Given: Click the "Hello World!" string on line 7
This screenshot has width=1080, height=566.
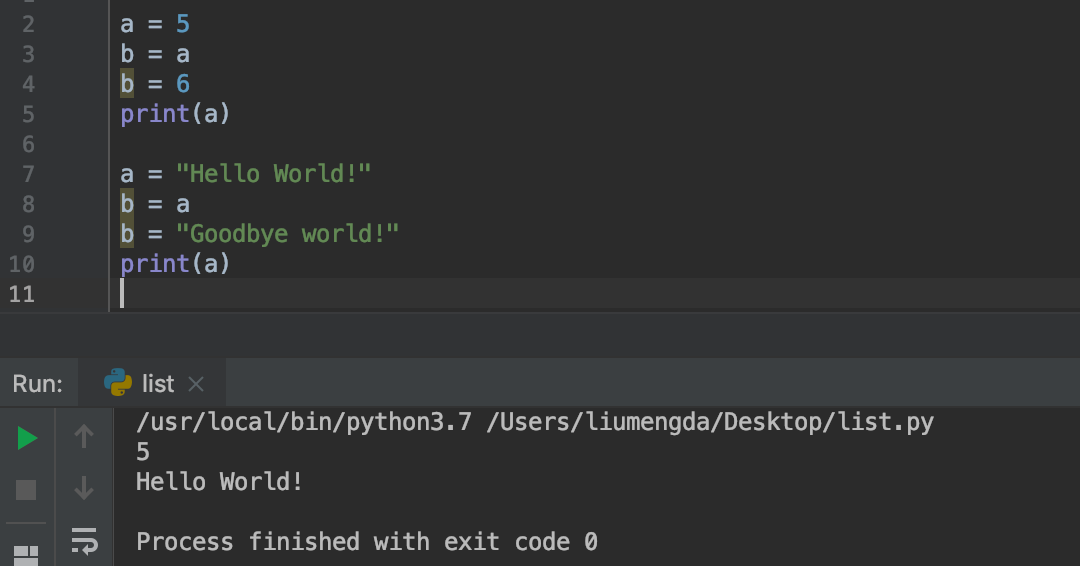Looking at the screenshot, I should (x=273, y=174).
